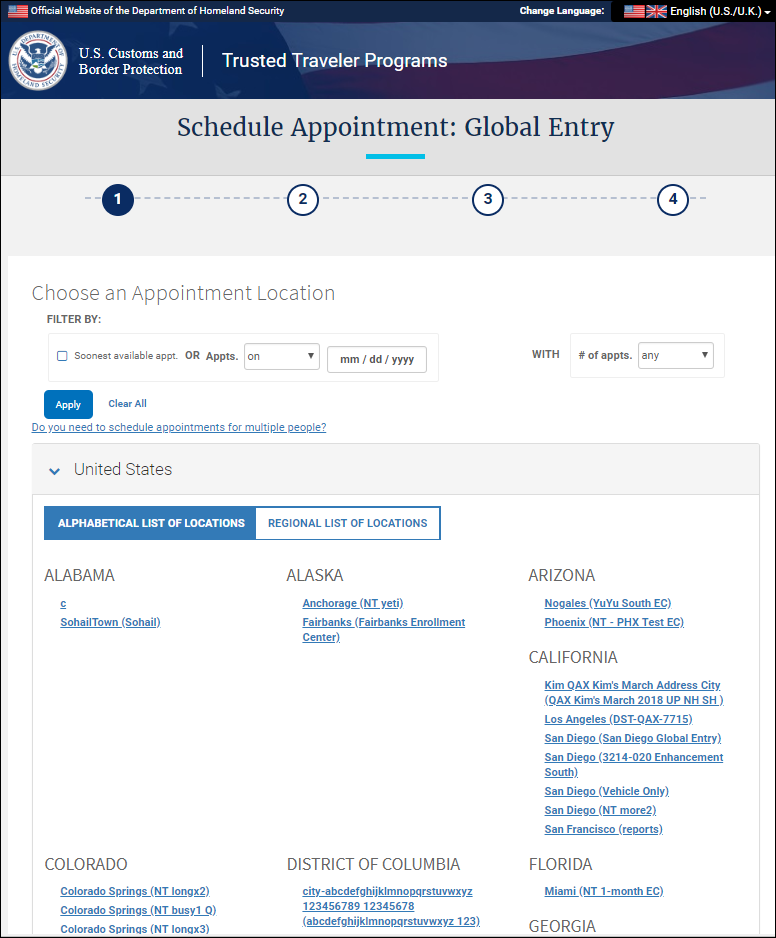Image resolution: width=776 pixels, height=938 pixels.
Task: Choose Colorado Springs (NT longx2)
Action: click(135, 891)
